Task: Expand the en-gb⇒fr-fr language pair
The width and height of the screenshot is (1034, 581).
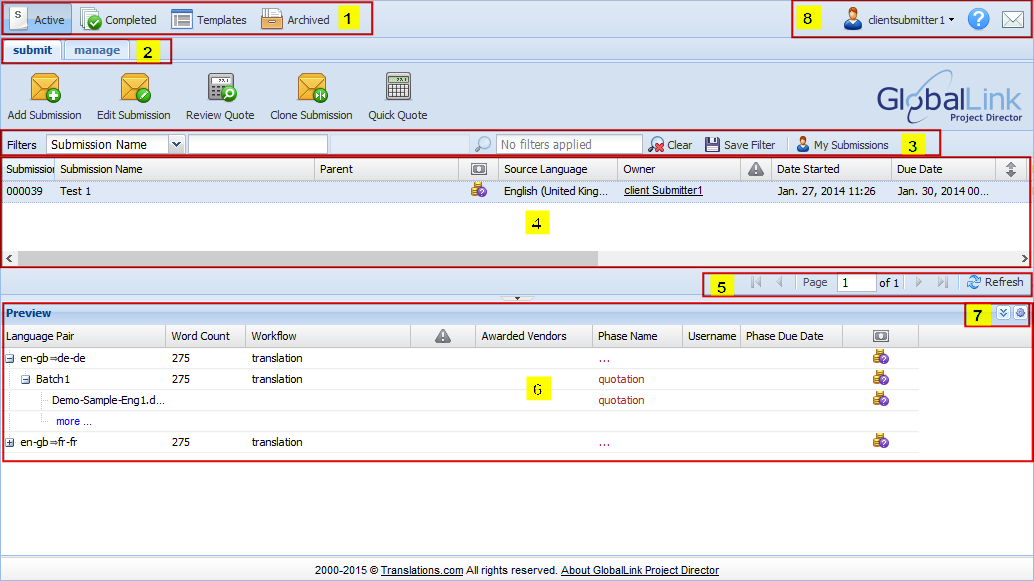Action: pyautogui.click(x=10, y=442)
